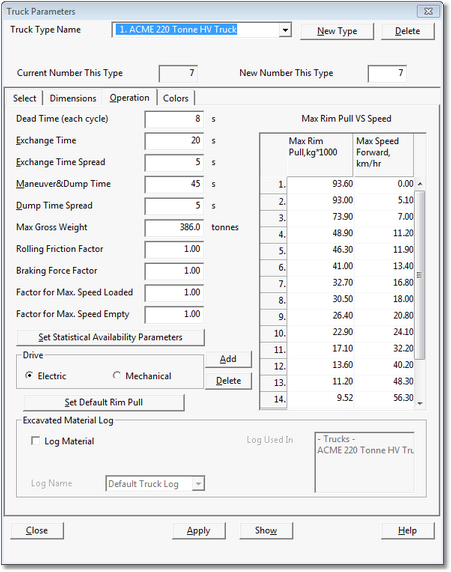
Task: Click the Close button at the bottom
Action: [37, 531]
